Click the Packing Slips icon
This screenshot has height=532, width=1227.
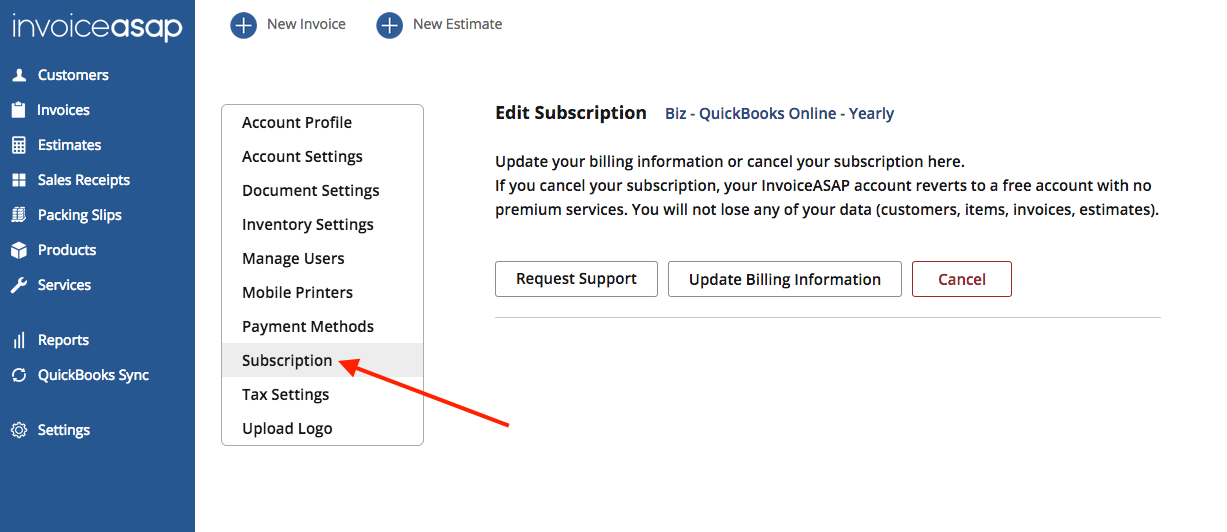click(x=18, y=215)
